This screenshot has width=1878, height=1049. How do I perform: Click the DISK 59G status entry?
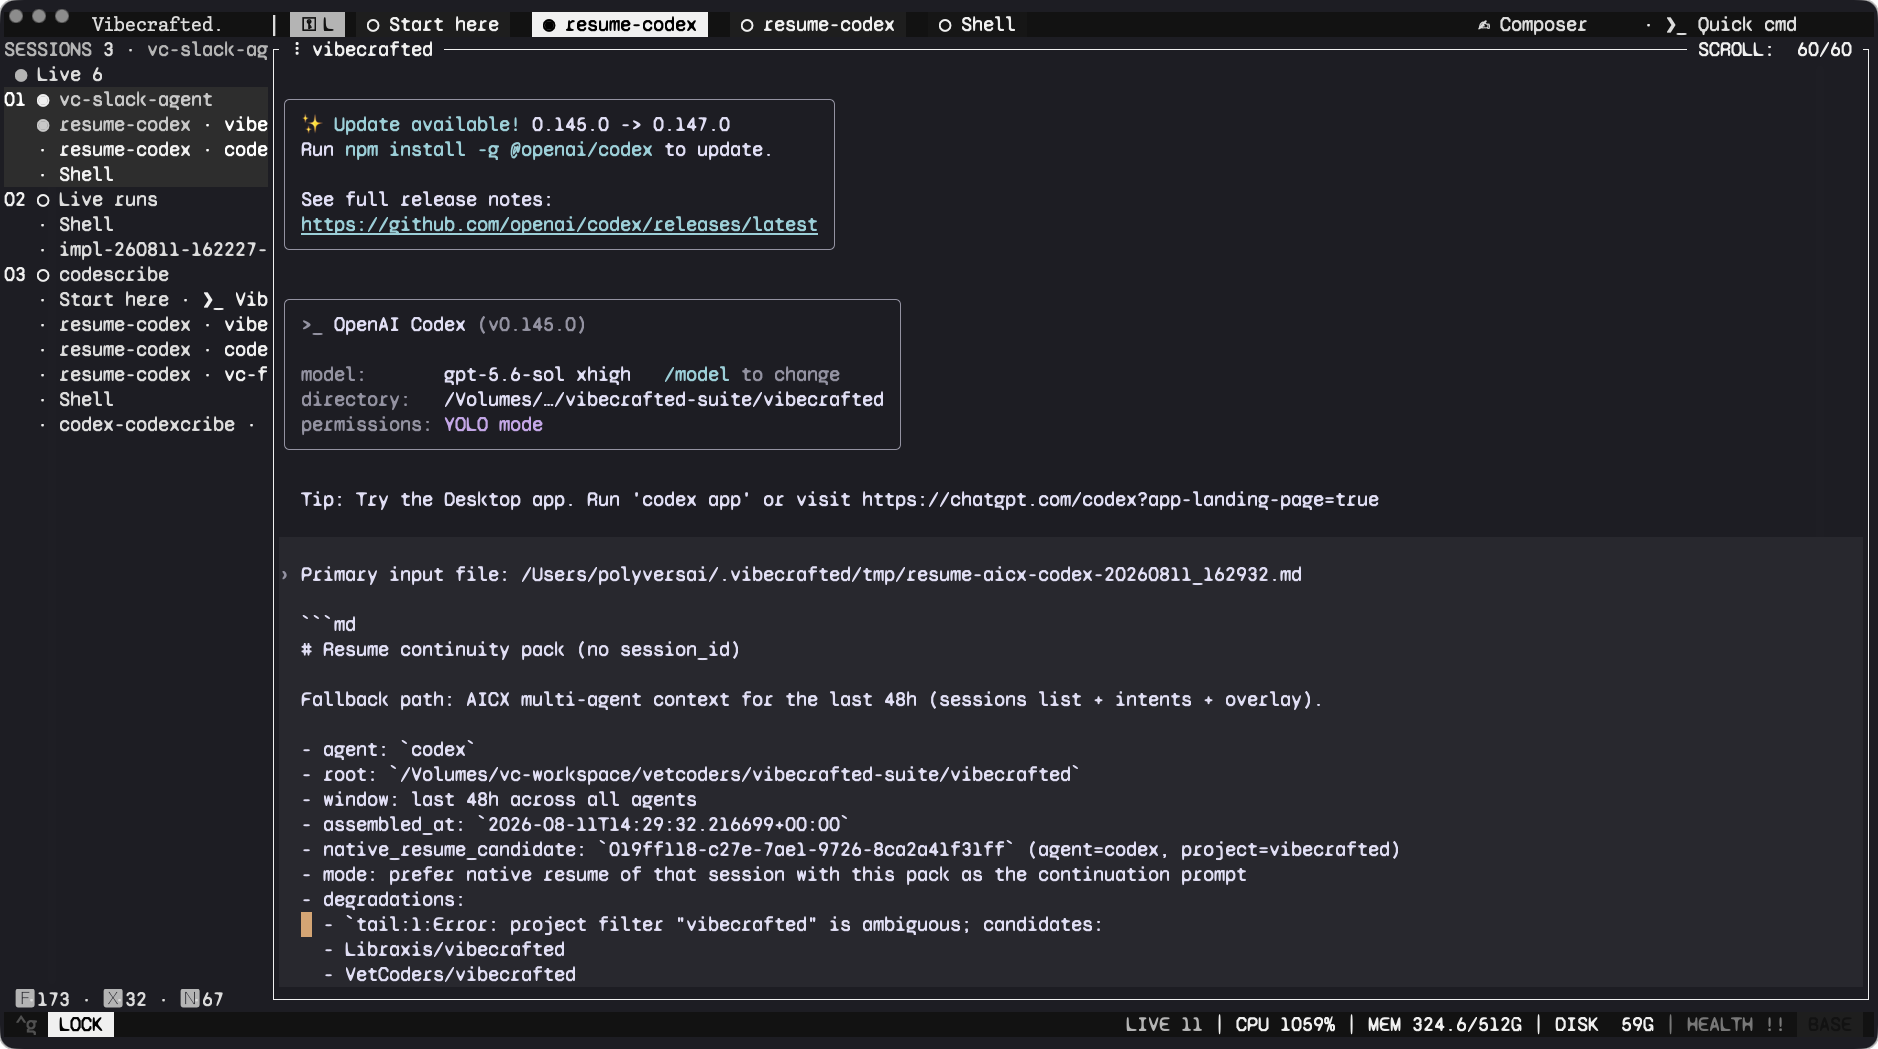tap(1604, 1025)
